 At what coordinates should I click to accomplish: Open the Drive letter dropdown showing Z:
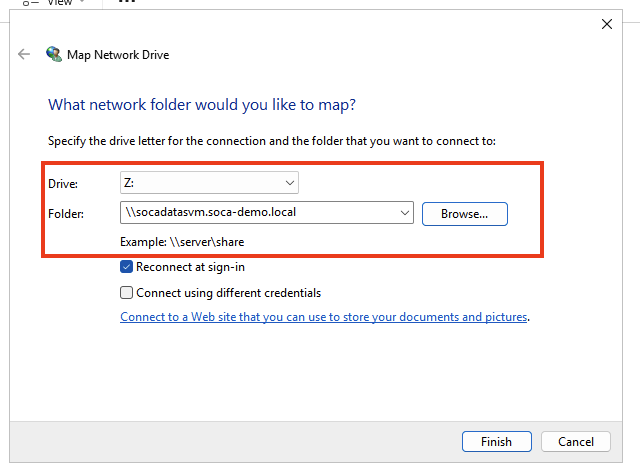coord(209,183)
